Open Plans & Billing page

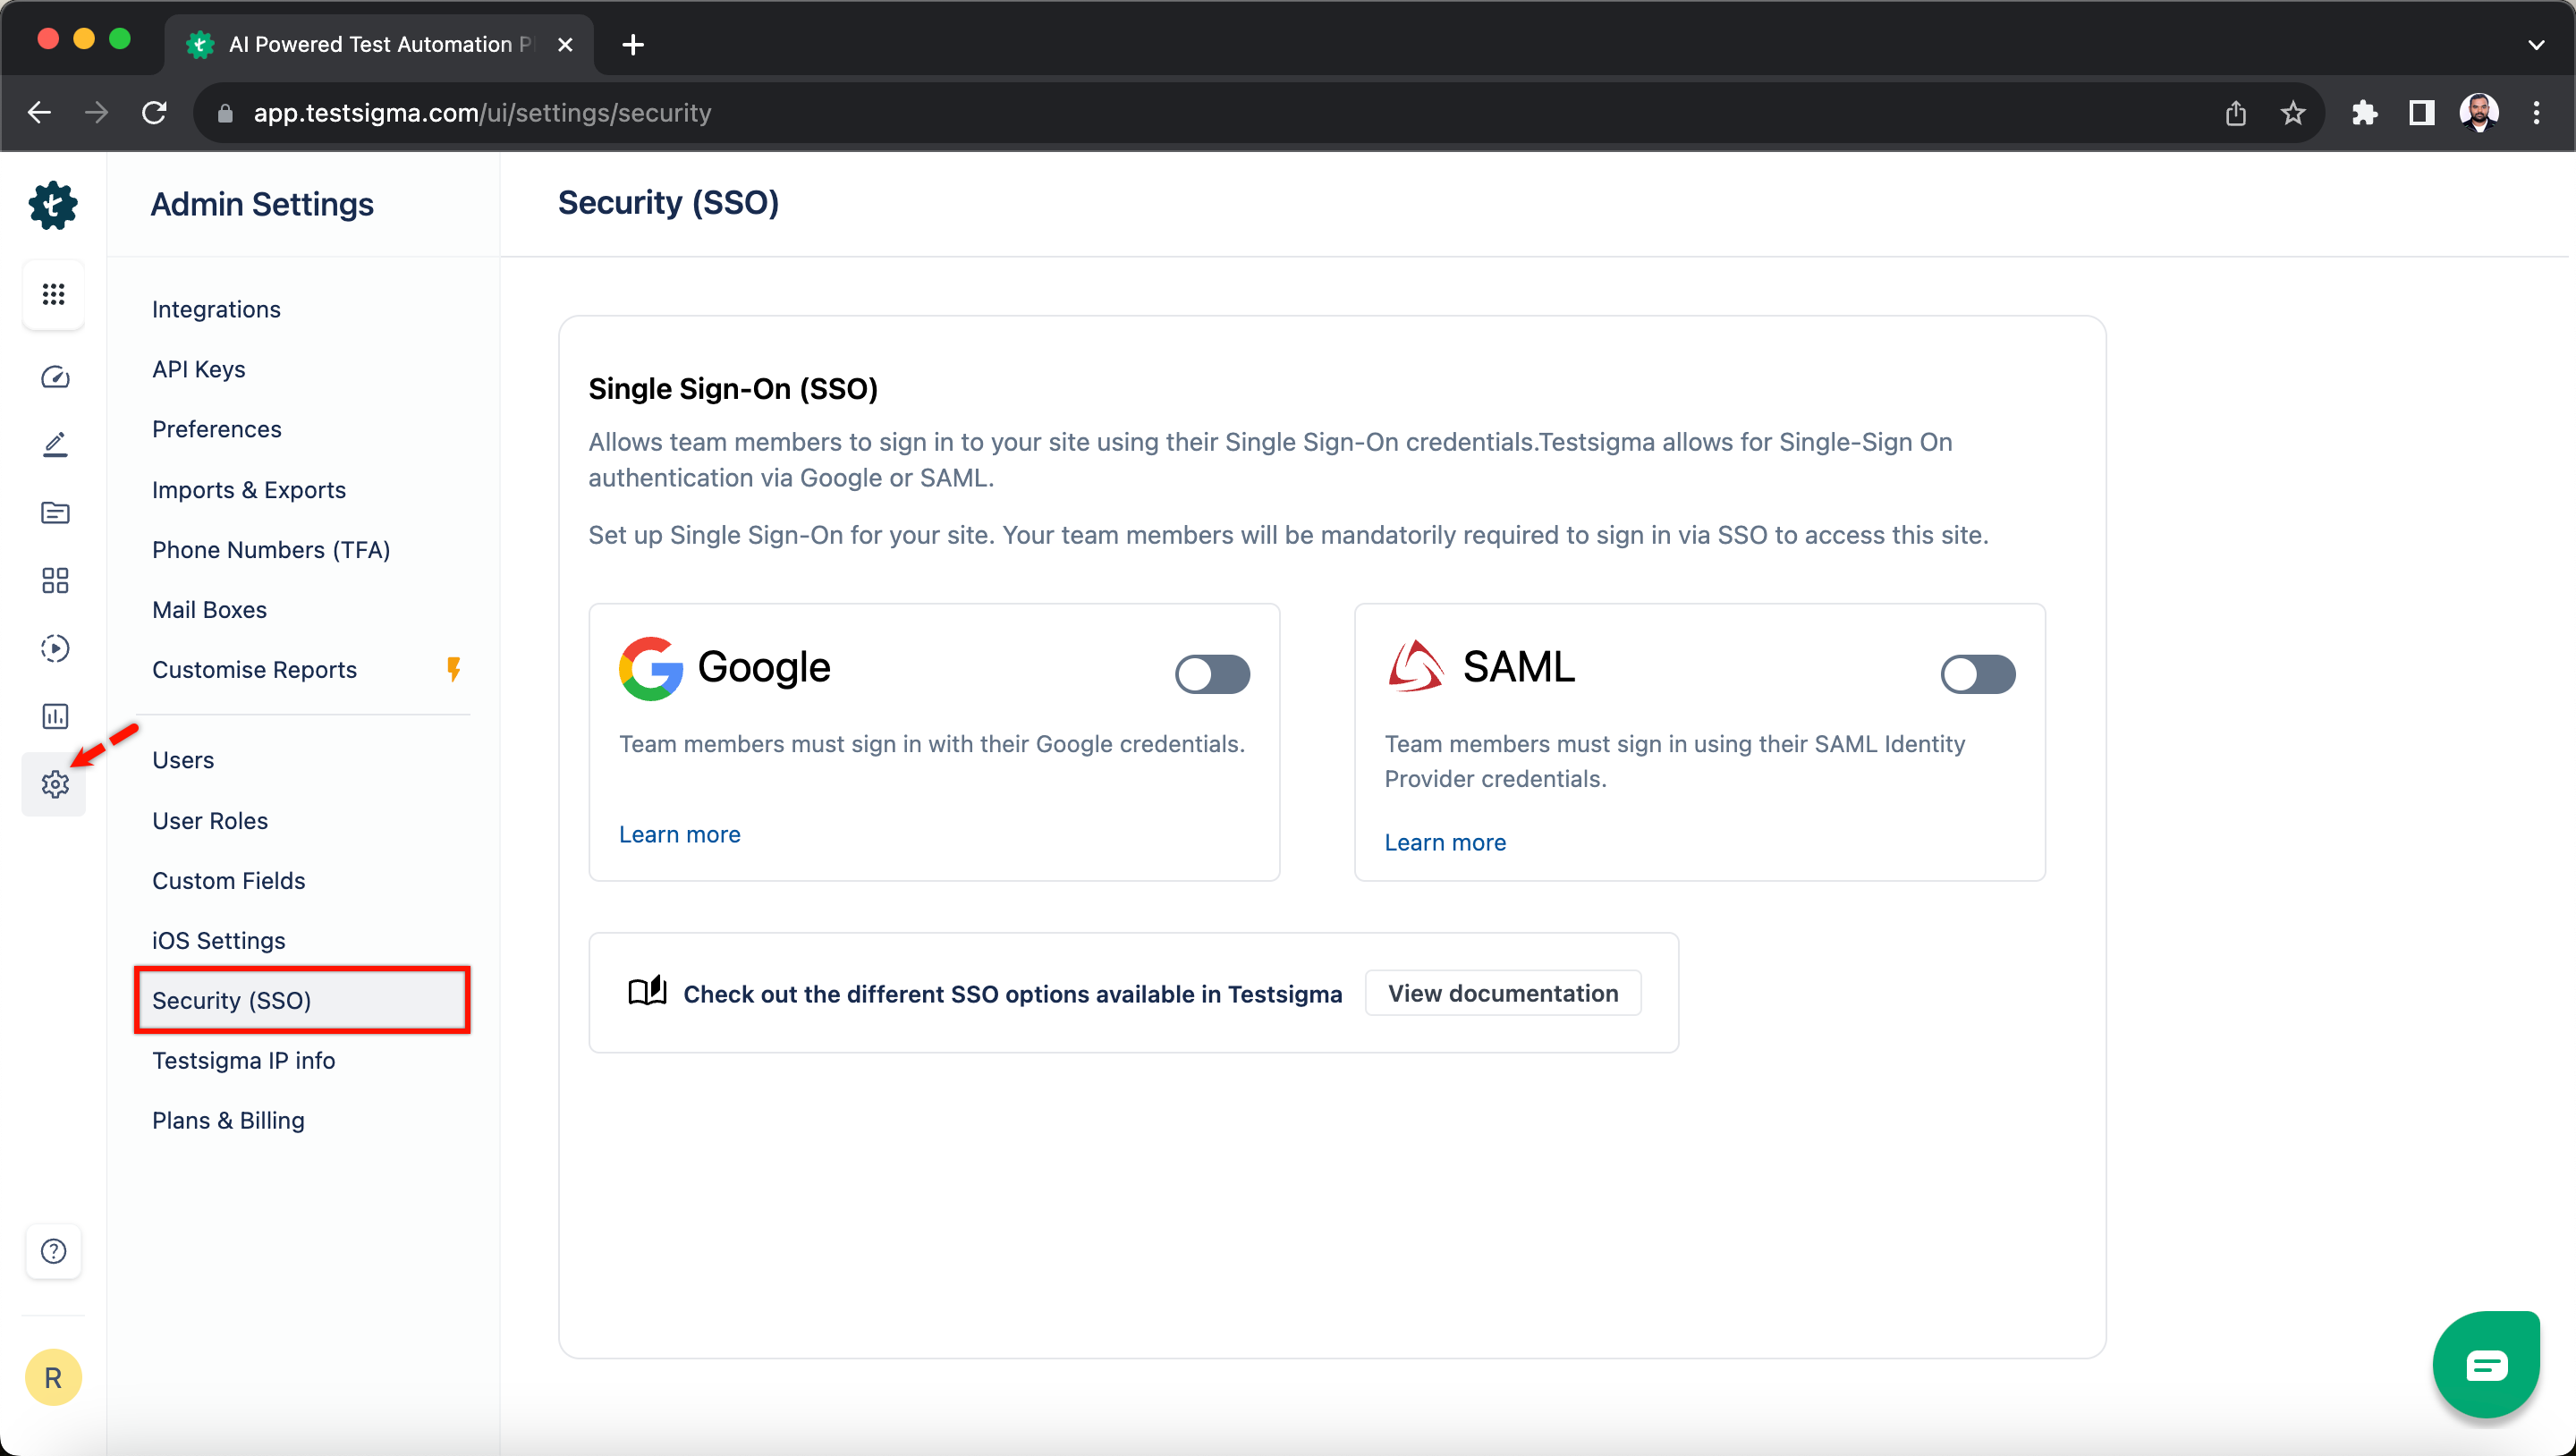pos(229,1121)
